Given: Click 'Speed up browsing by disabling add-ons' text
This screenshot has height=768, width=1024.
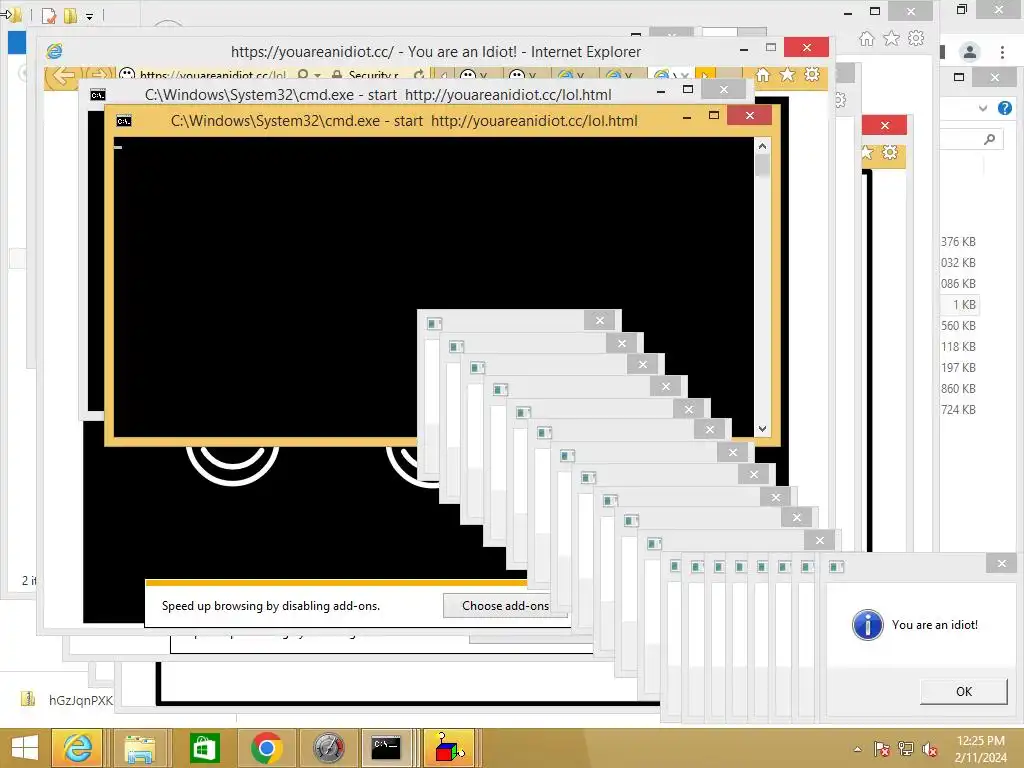Looking at the screenshot, I should [x=271, y=606].
